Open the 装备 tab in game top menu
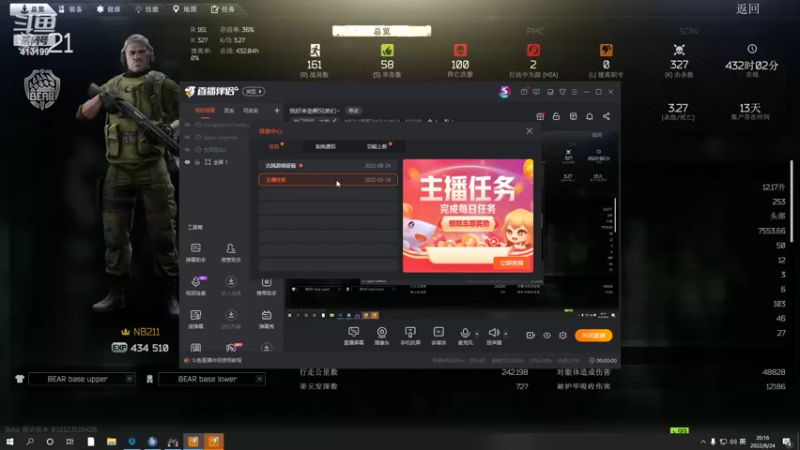Screen dimensions: 800x450 point(70,9)
